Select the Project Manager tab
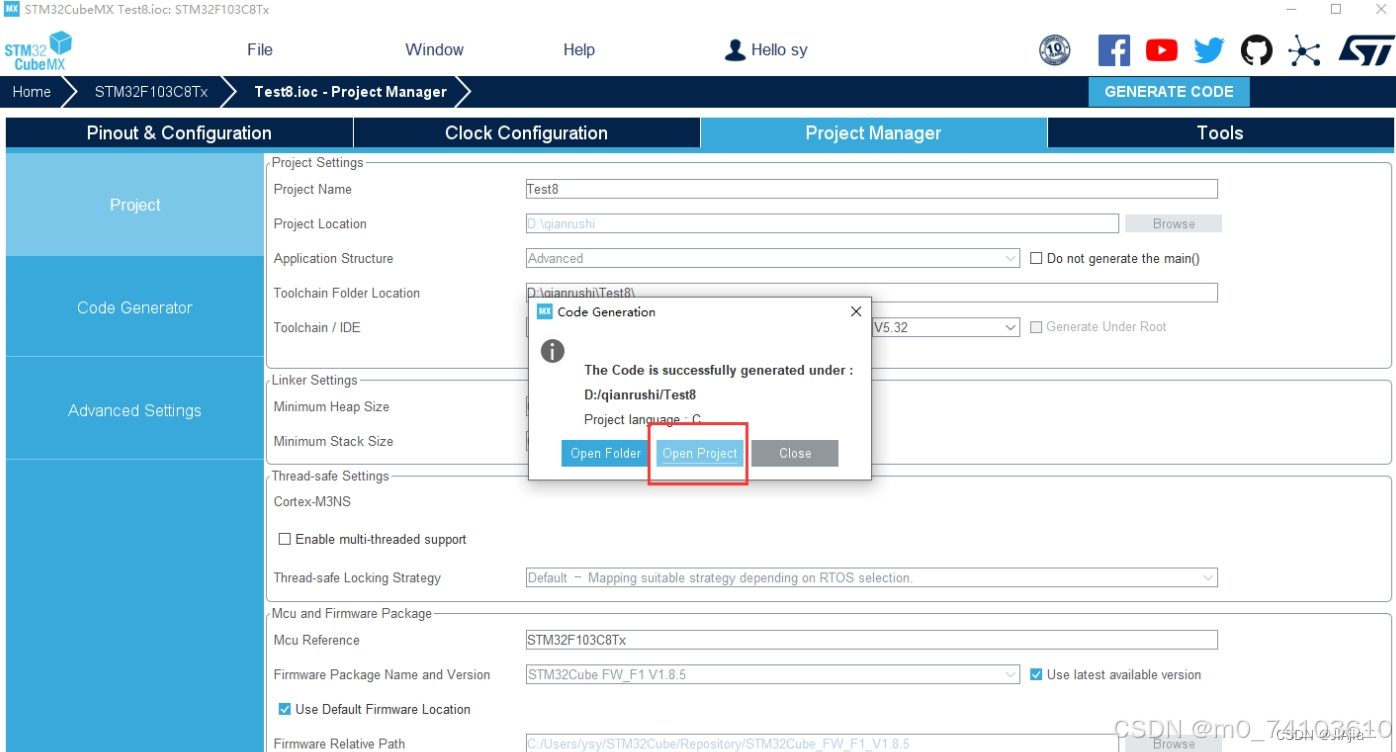The image size is (1396, 752). [x=873, y=133]
